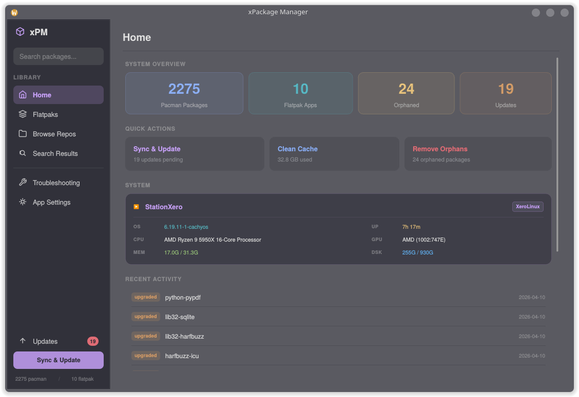Viewport: 579px width, 397px height.
Task: Click the orange icon beside StationXero
Action: 136,207
